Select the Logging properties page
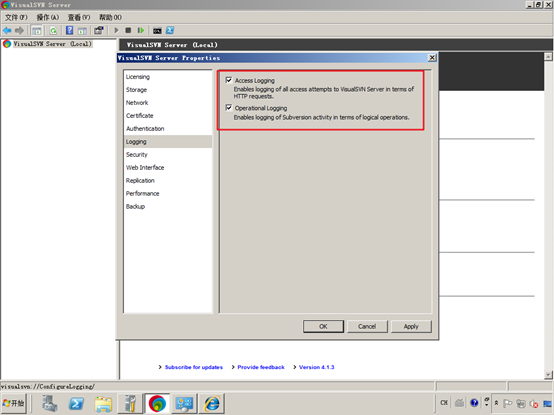Viewport: 554px width, 415px height. pos(168,142)
